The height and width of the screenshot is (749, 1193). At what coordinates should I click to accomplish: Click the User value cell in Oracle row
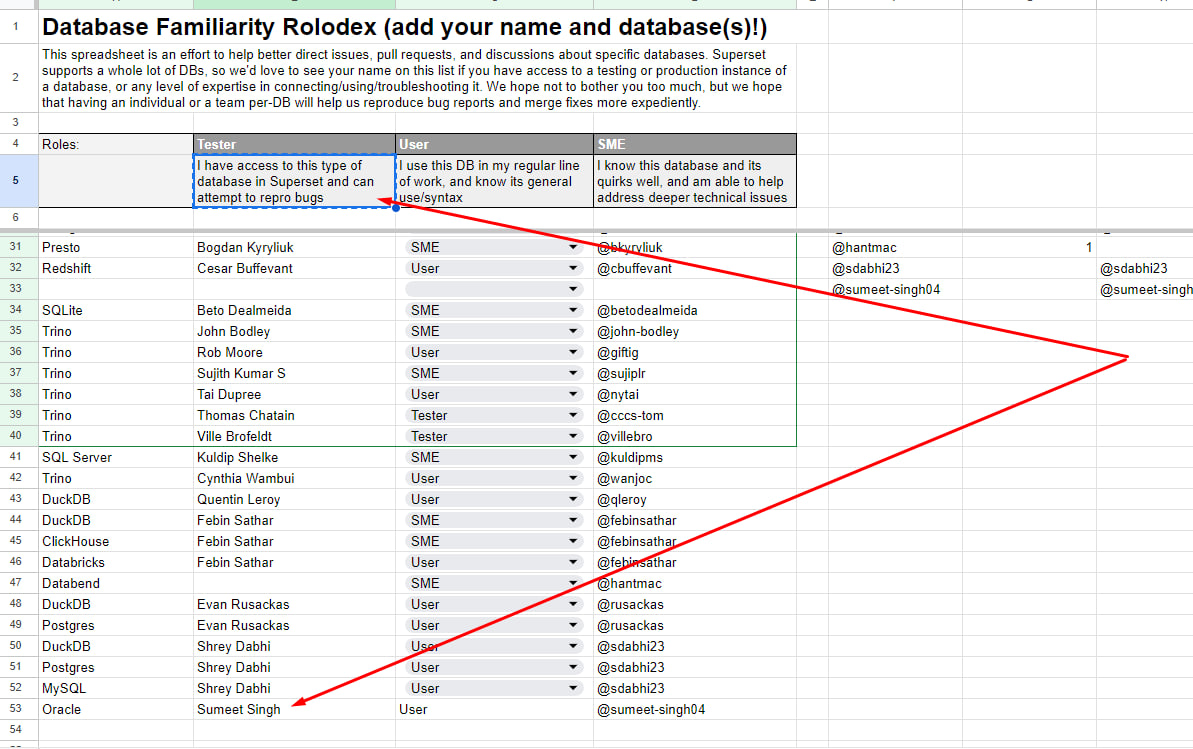point(495,709)
